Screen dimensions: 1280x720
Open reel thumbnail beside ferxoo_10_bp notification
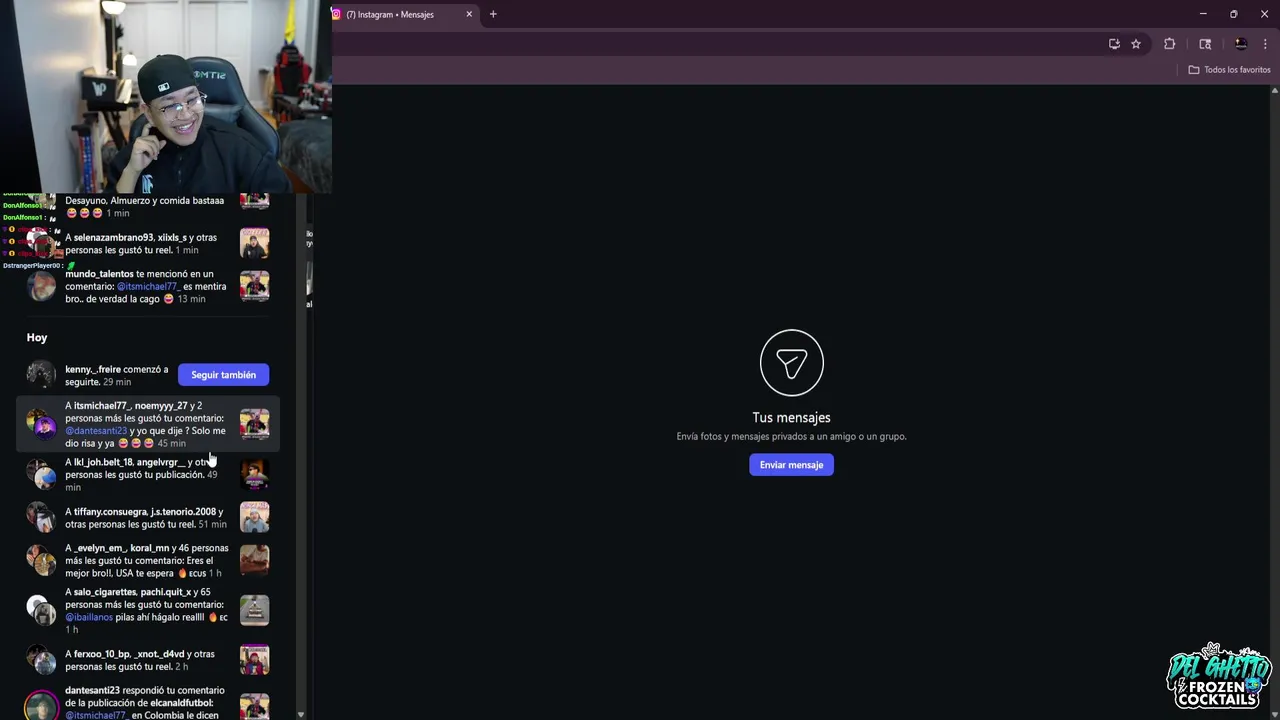tap(254, 660)
